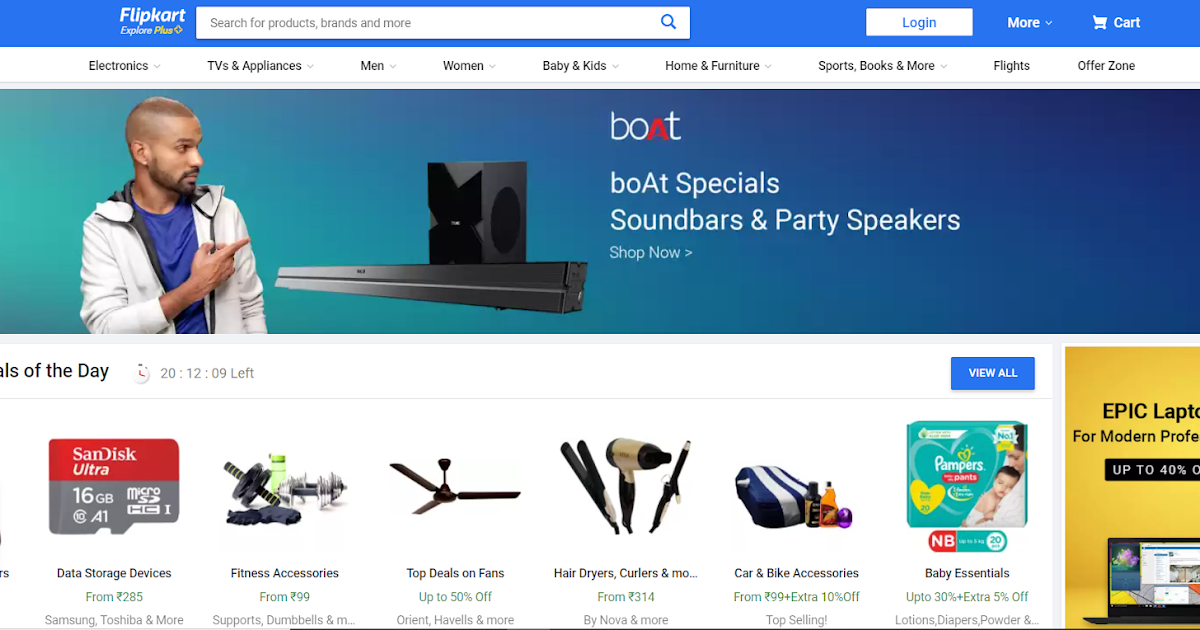
Task: Open the Flights menu item
Action: [x=1011, y=65]
